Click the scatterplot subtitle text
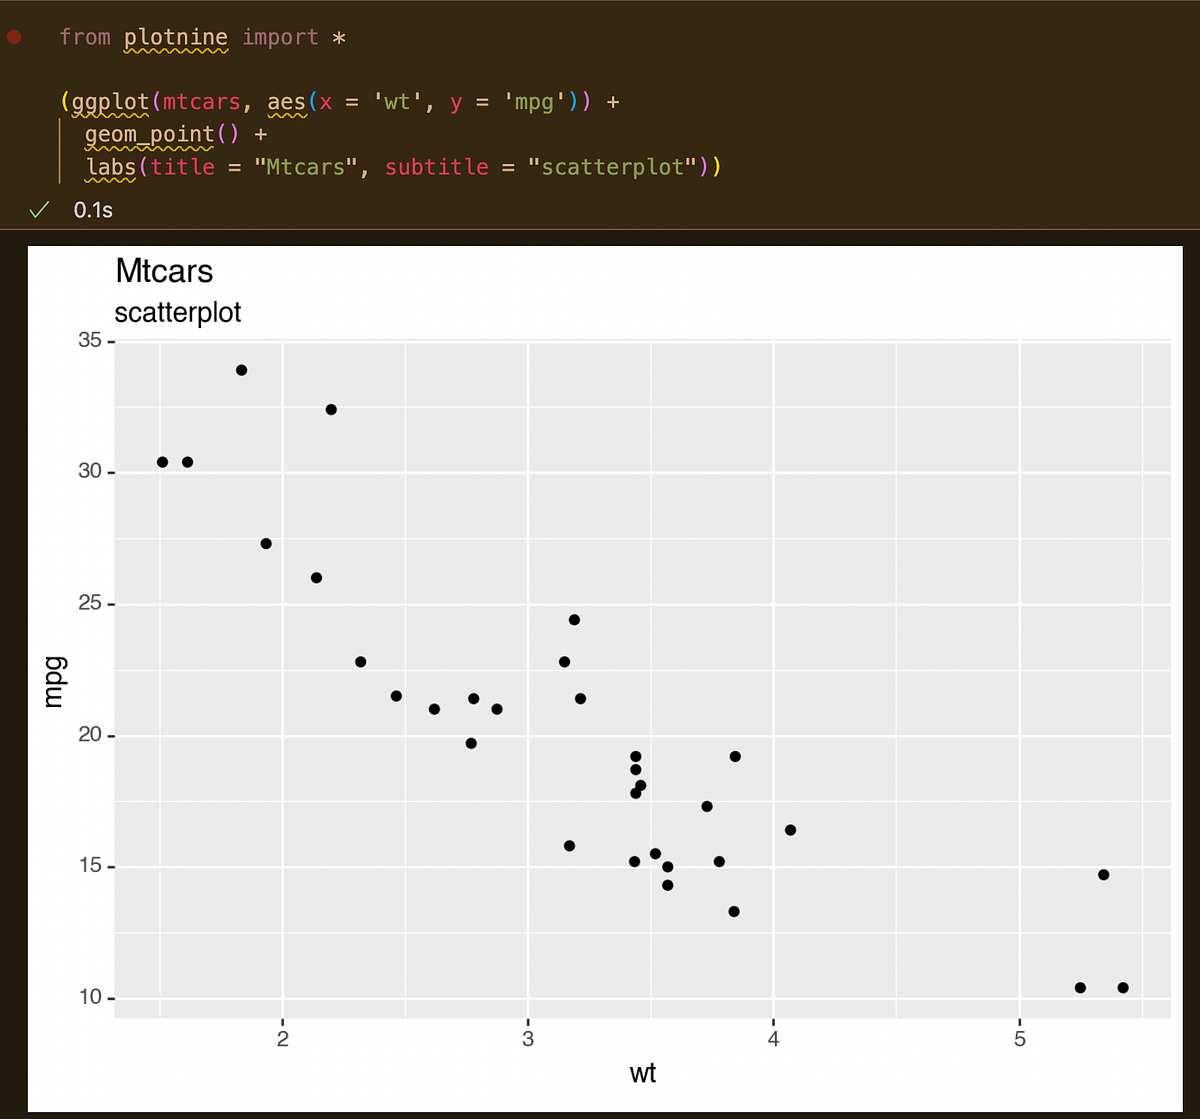 click(178, 312)
